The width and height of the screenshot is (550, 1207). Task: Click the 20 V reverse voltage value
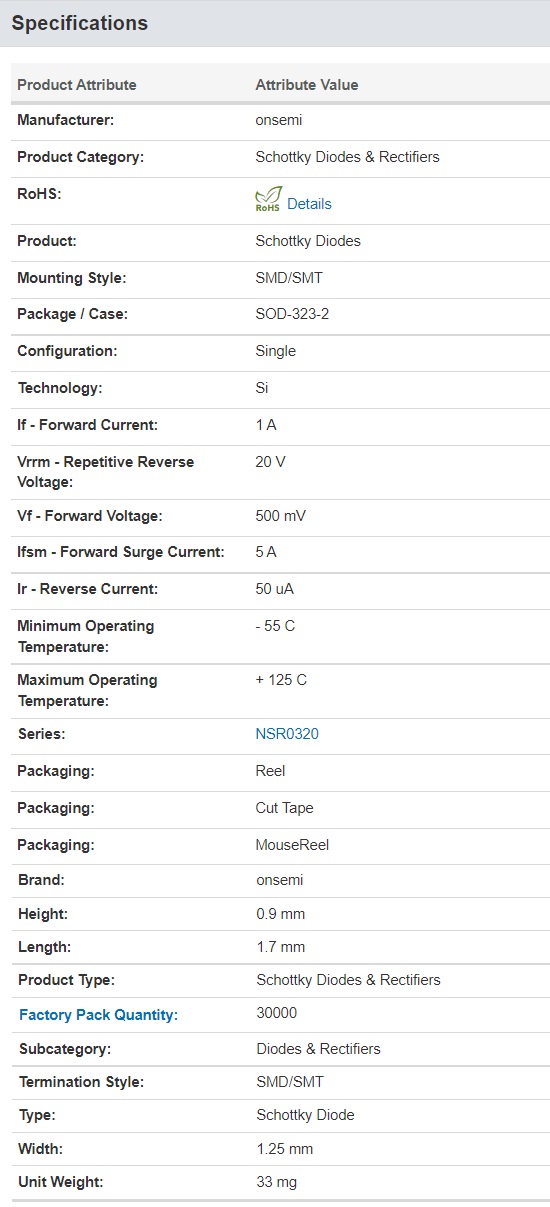coord(271,462)
